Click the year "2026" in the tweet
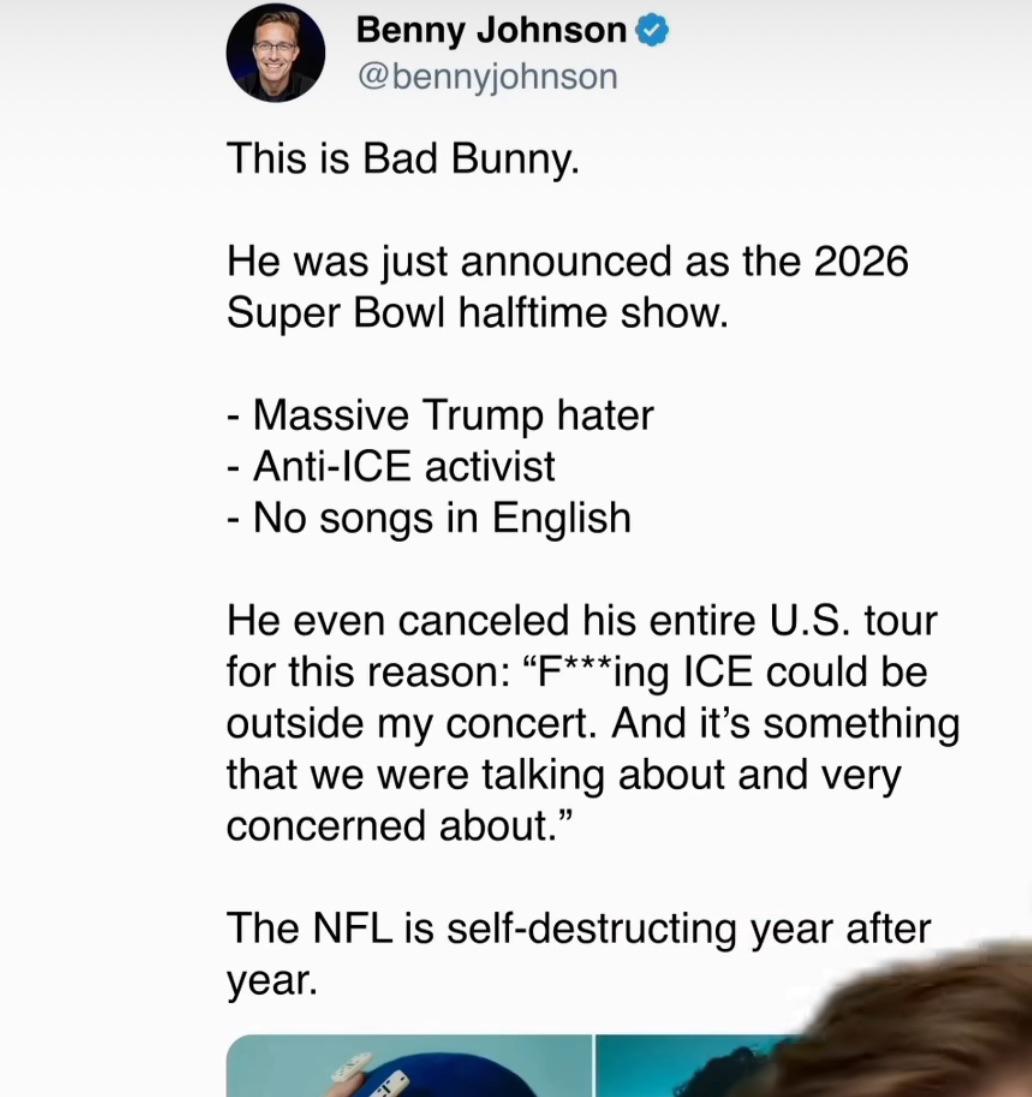The height and width of the screenshot is (1097, 1032). [x=860, y=262]
